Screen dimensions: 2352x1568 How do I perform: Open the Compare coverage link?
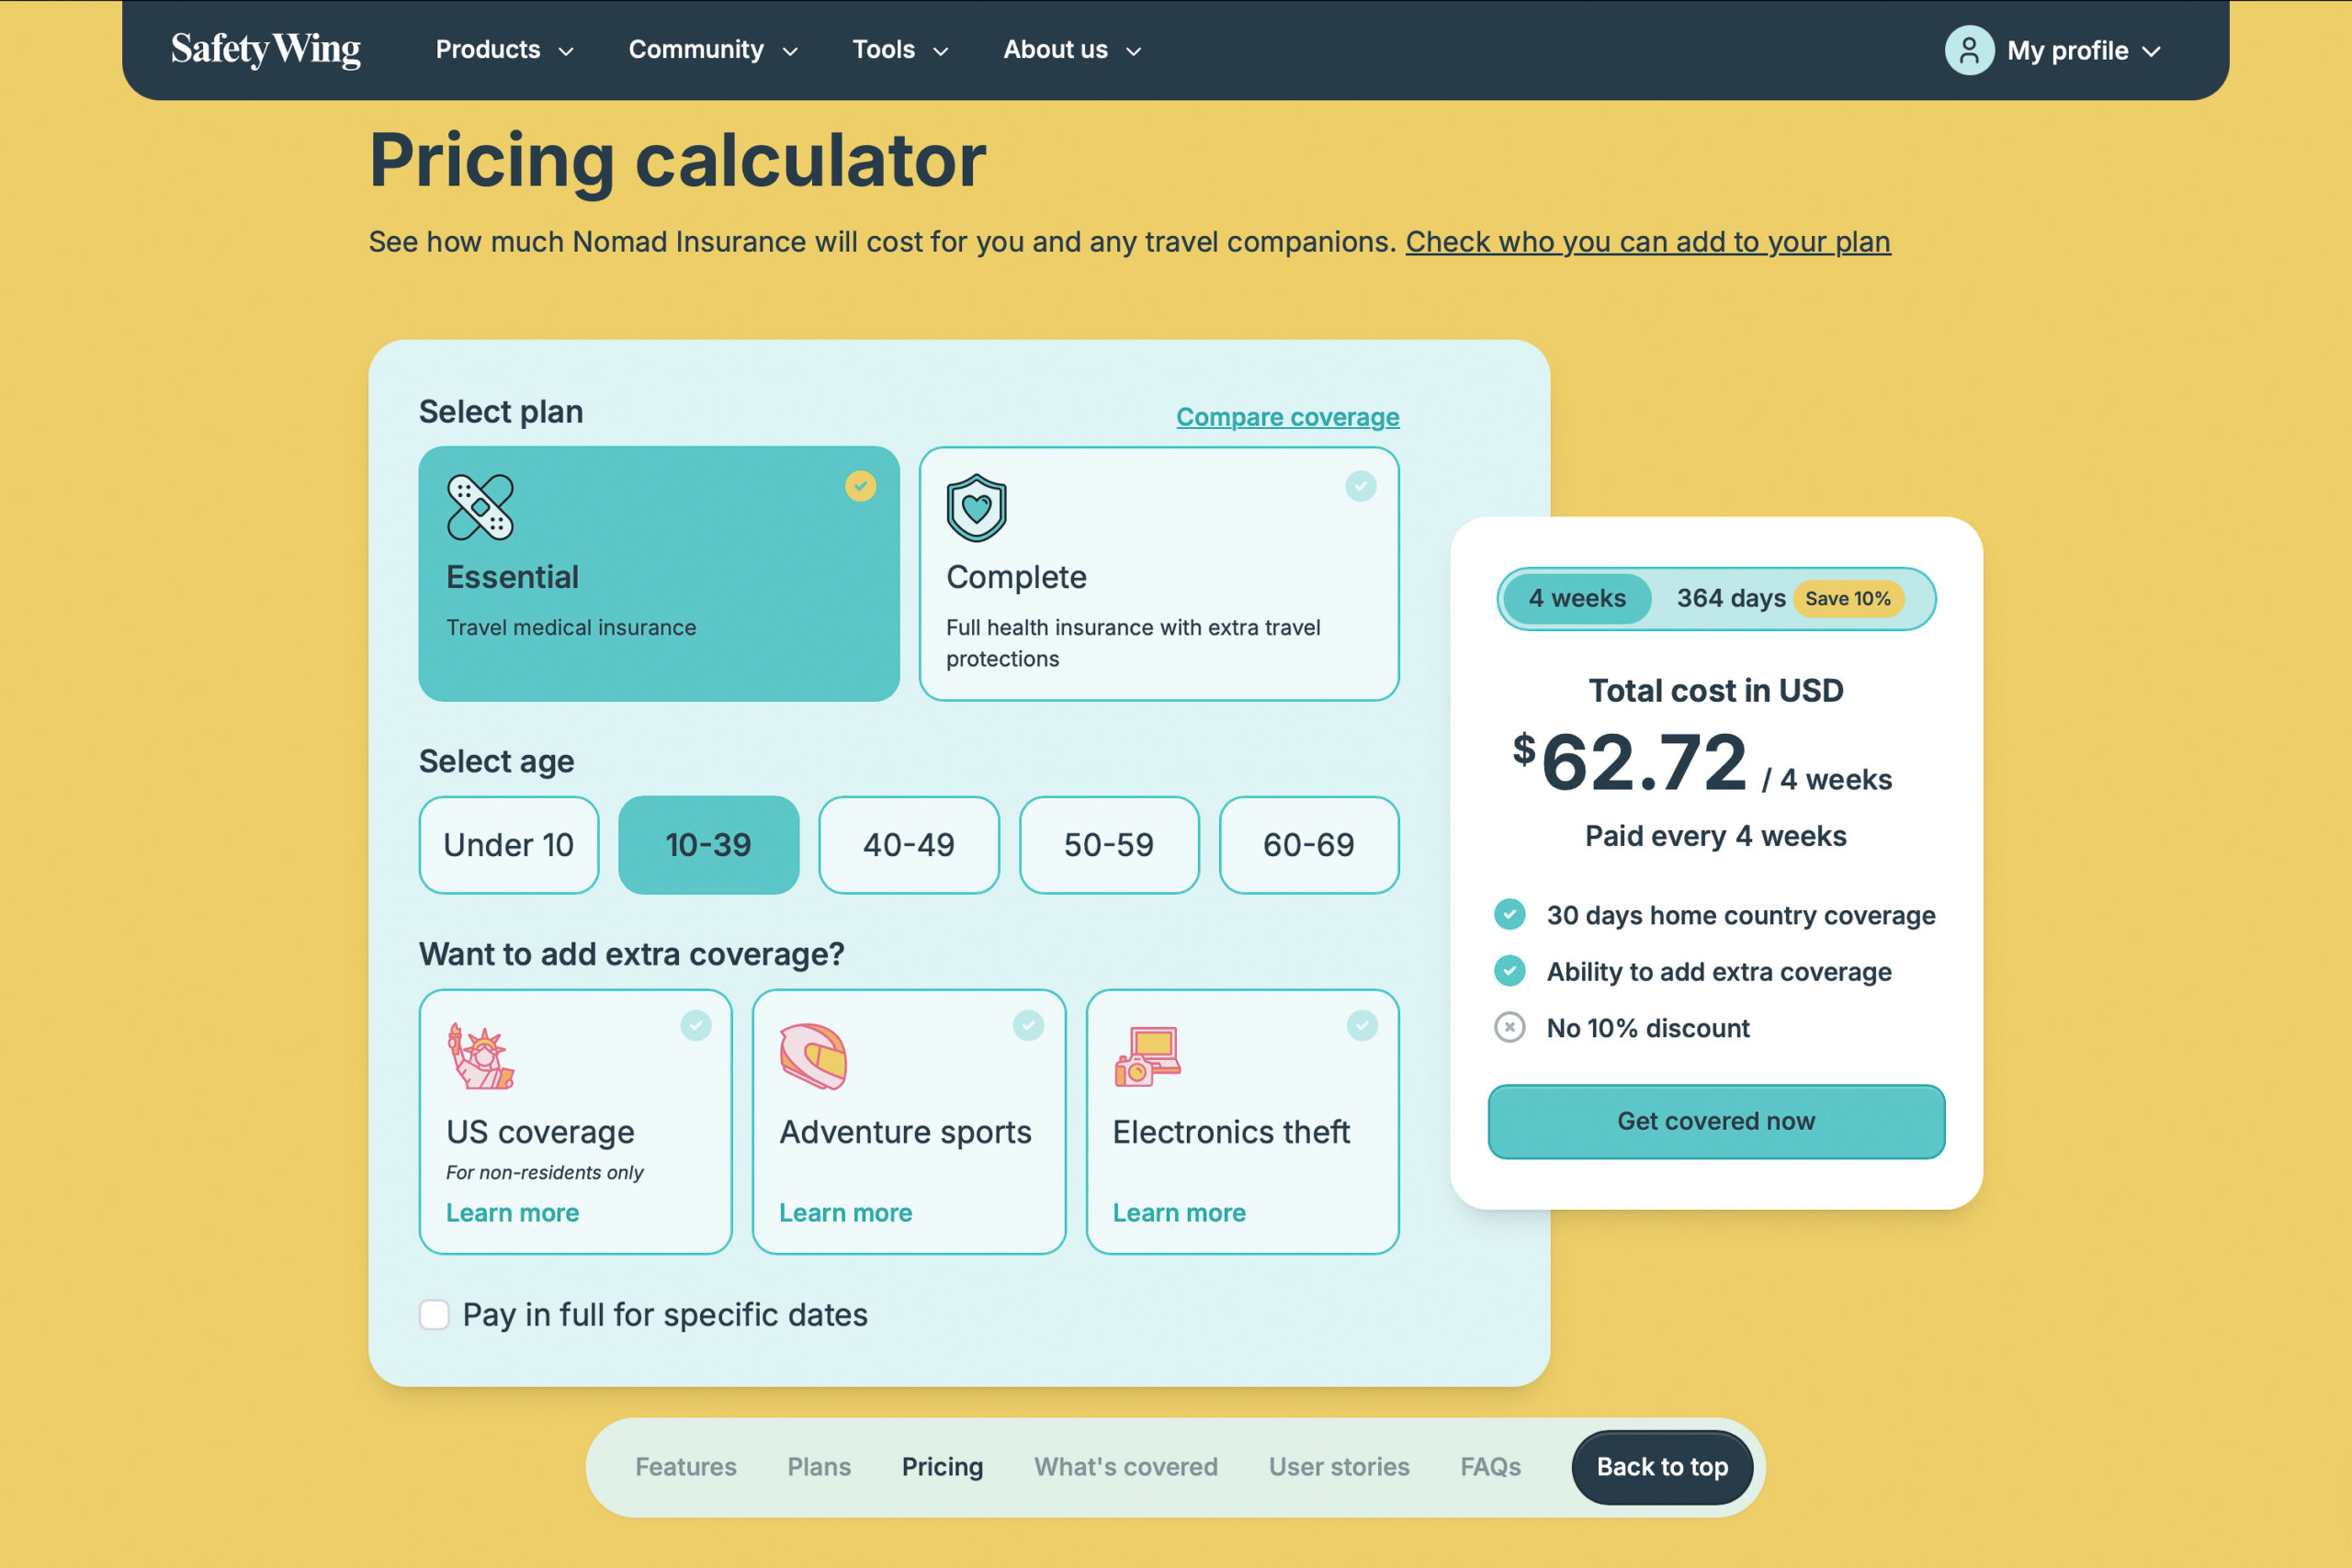click(1287, 417)
